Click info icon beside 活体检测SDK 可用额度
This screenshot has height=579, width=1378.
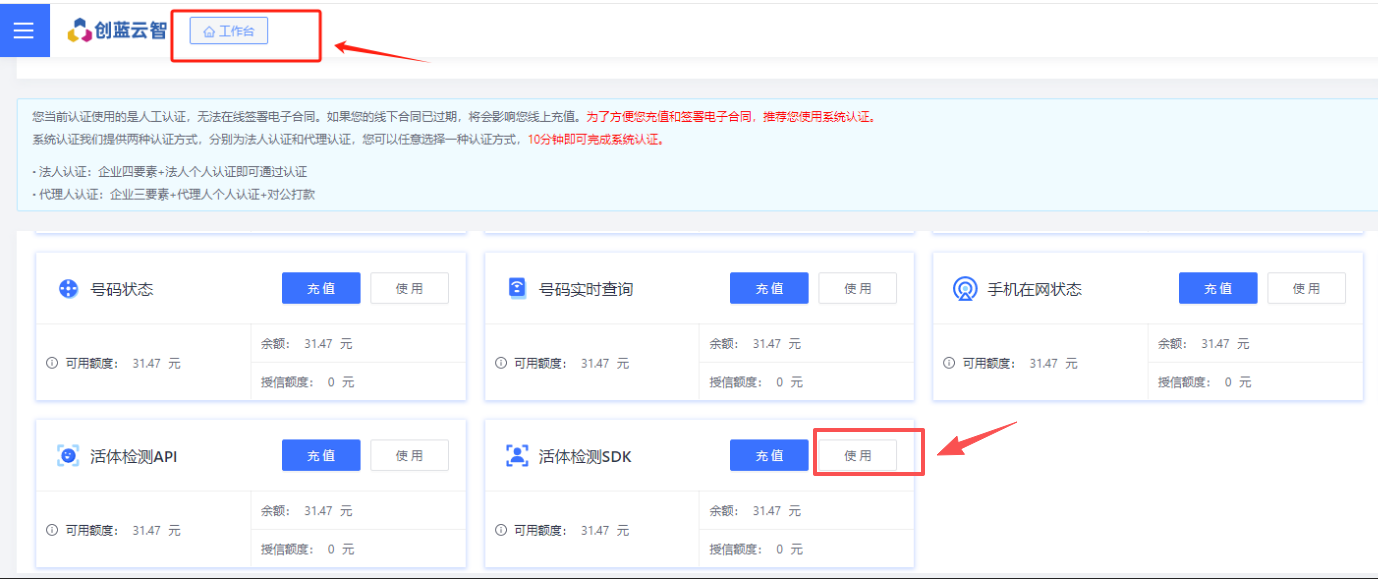(500, 530)
